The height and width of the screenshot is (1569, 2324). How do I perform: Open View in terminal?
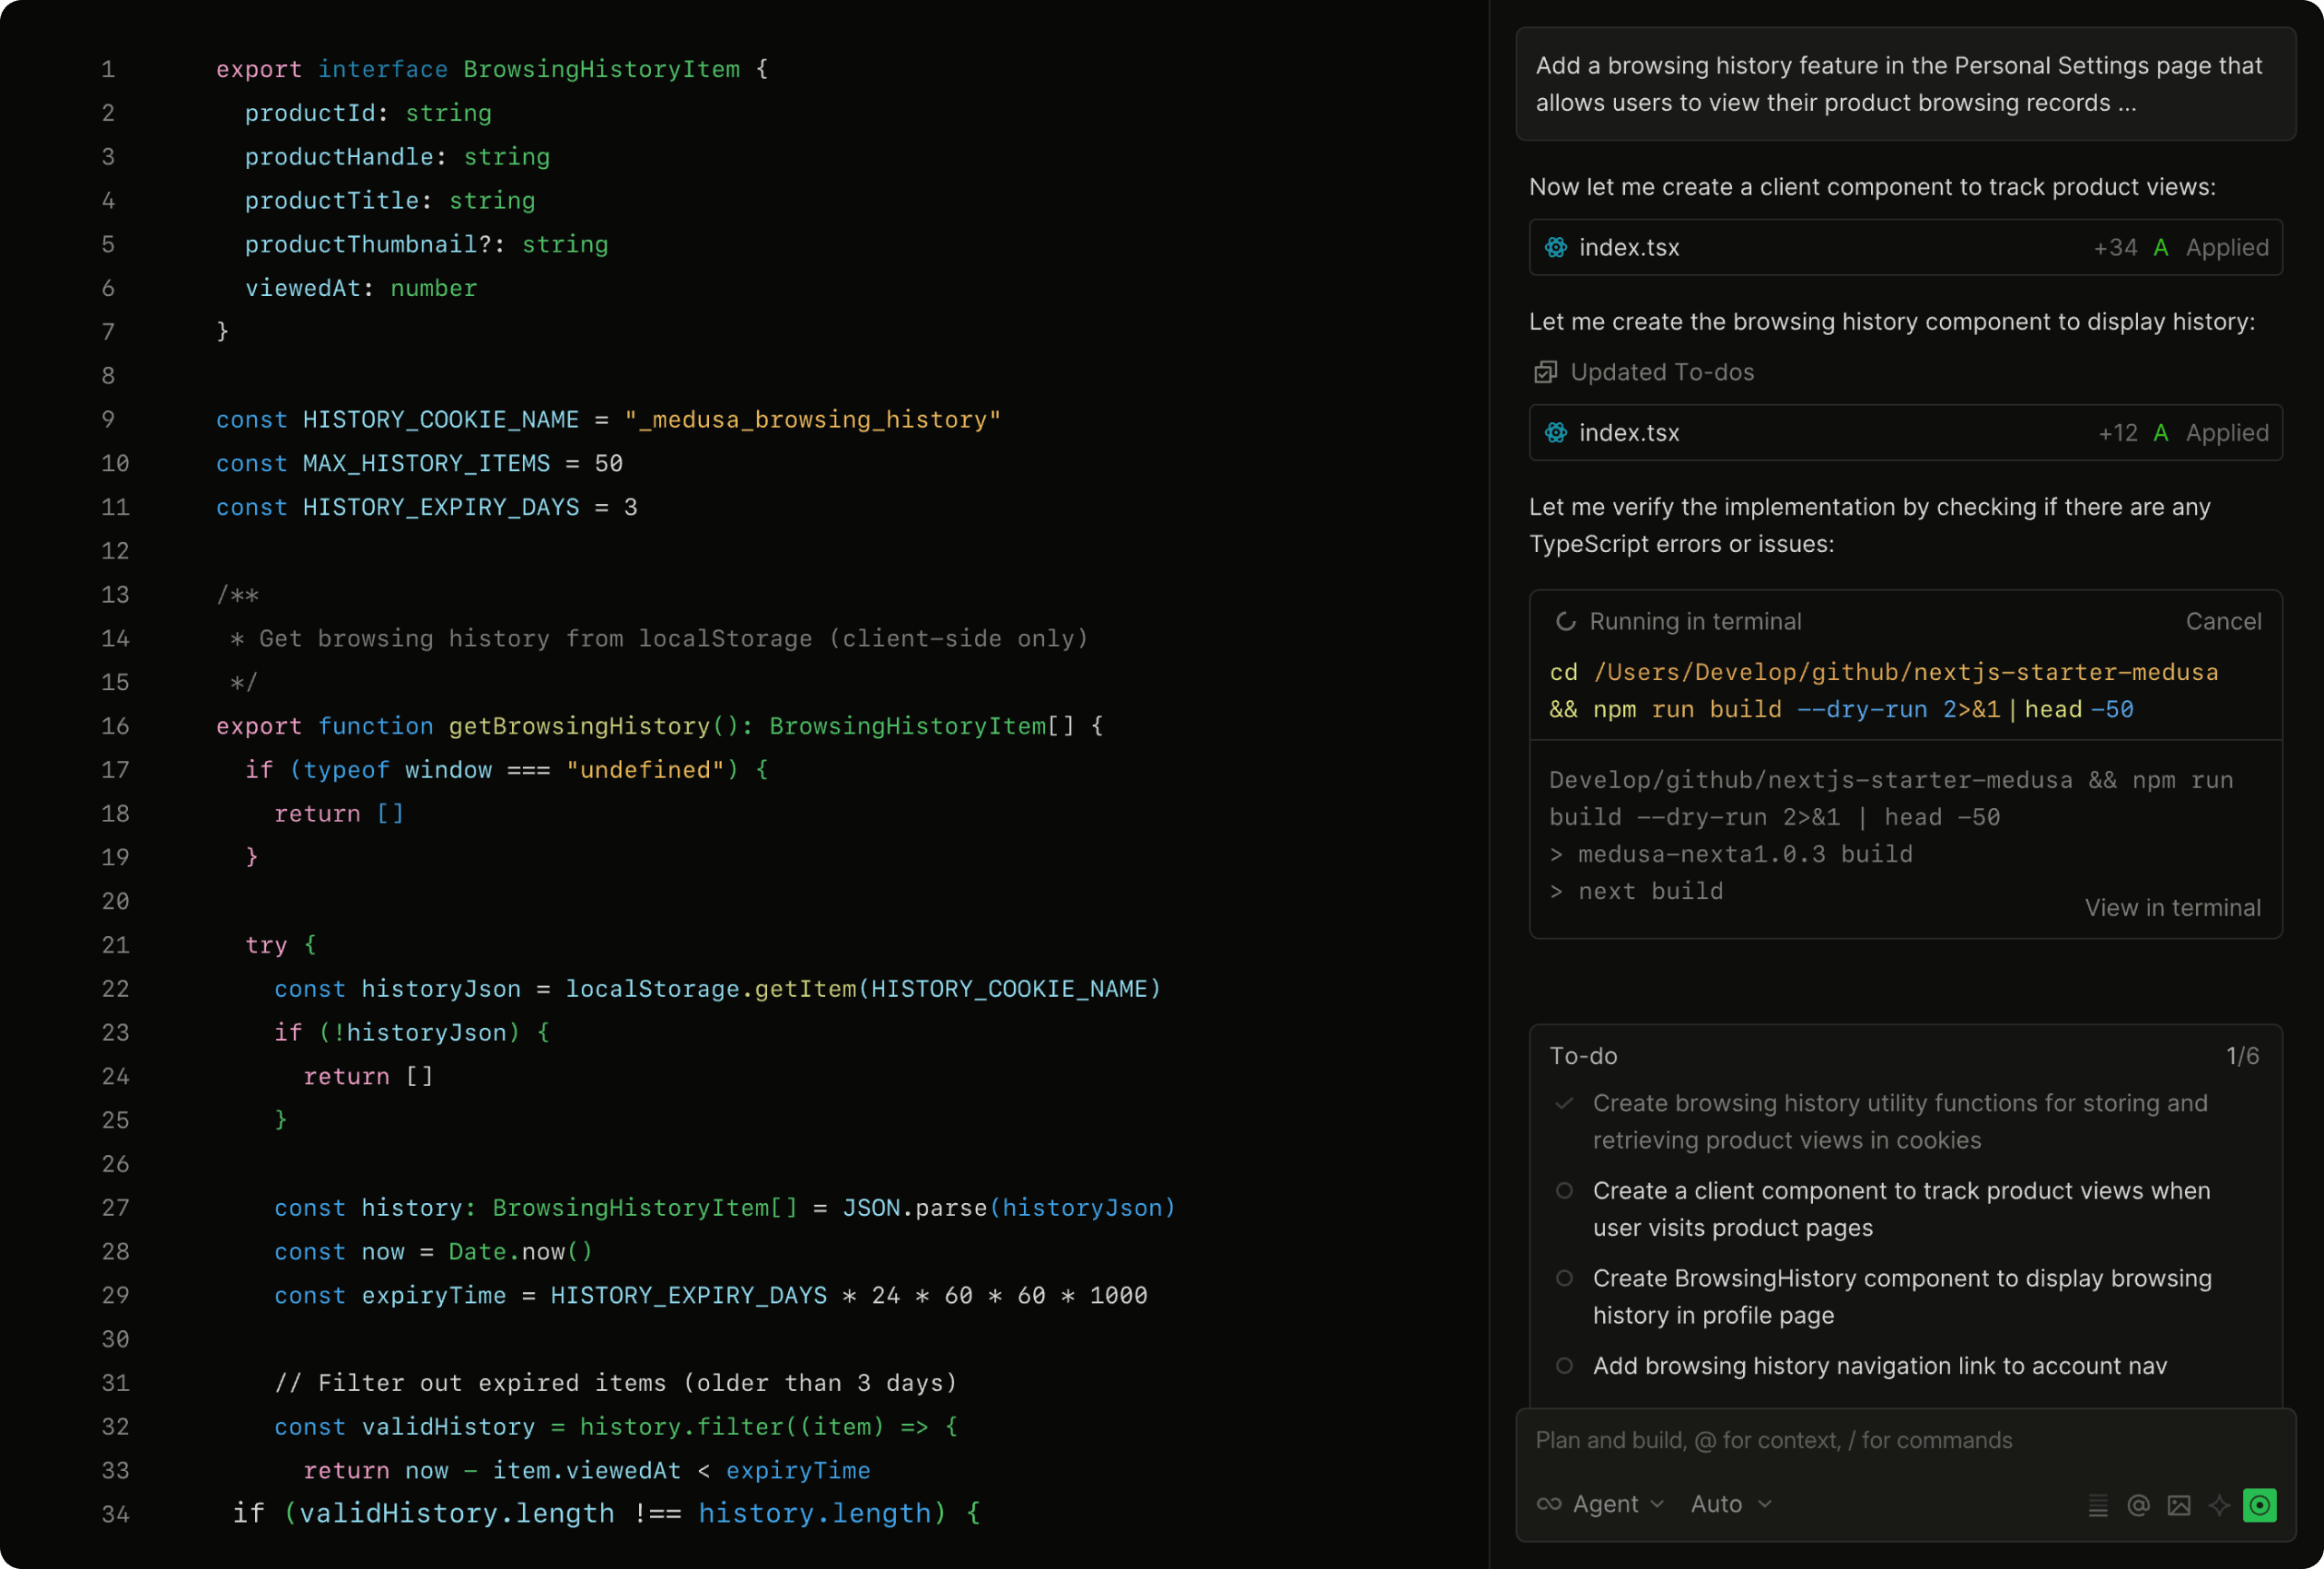pos(2174,907)
